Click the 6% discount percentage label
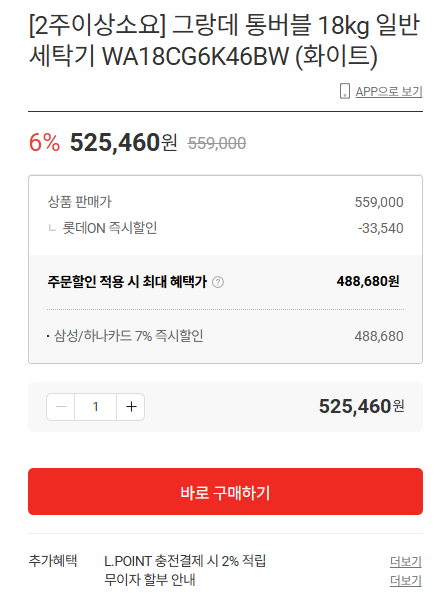This screenshot has width=437, height=600. (x=44, y=143)
